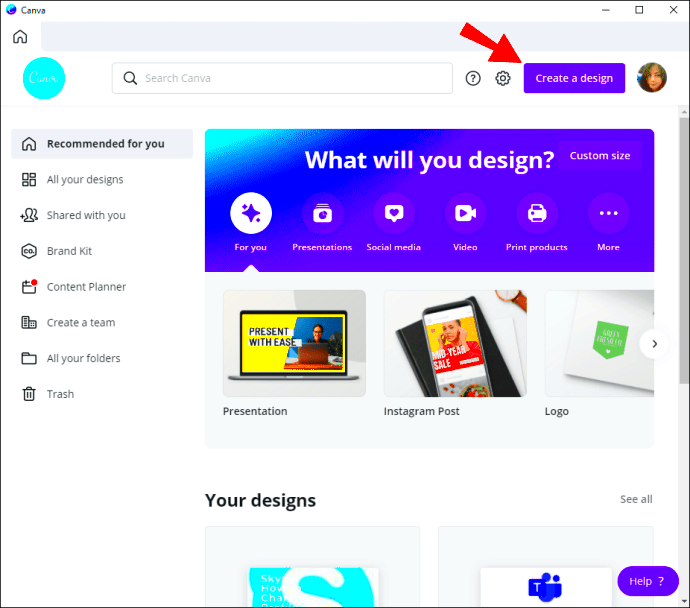This screenshot has width=690, height=608.
Task: Focus the Search Canva field
Action: tap(282, 78)
